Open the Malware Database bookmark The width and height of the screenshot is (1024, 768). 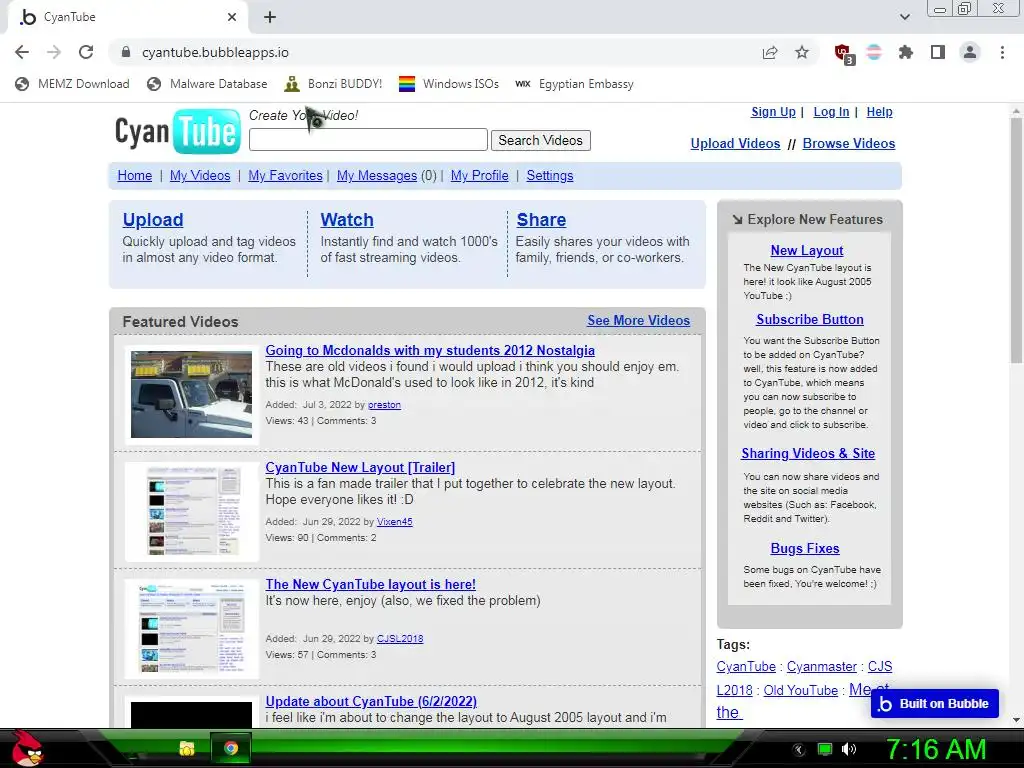[208, 84]
